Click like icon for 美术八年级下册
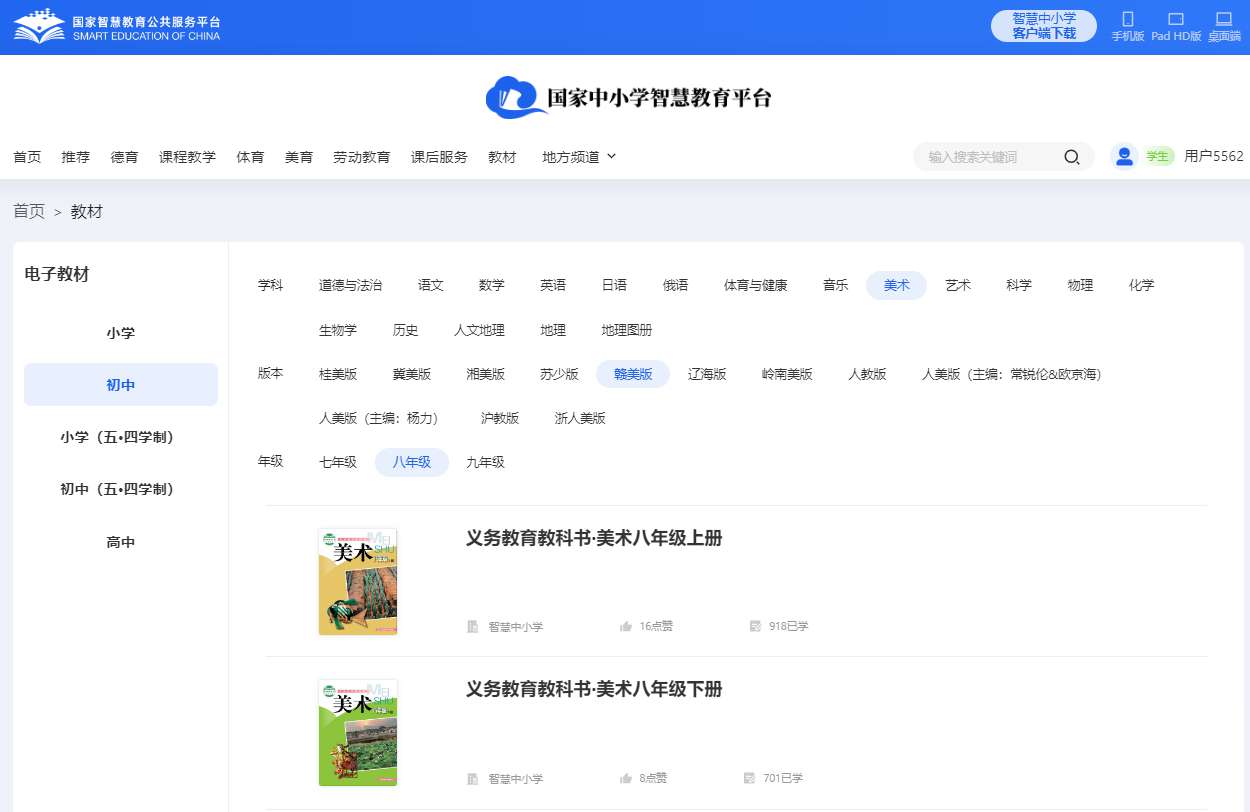 [x=626, y=778]
